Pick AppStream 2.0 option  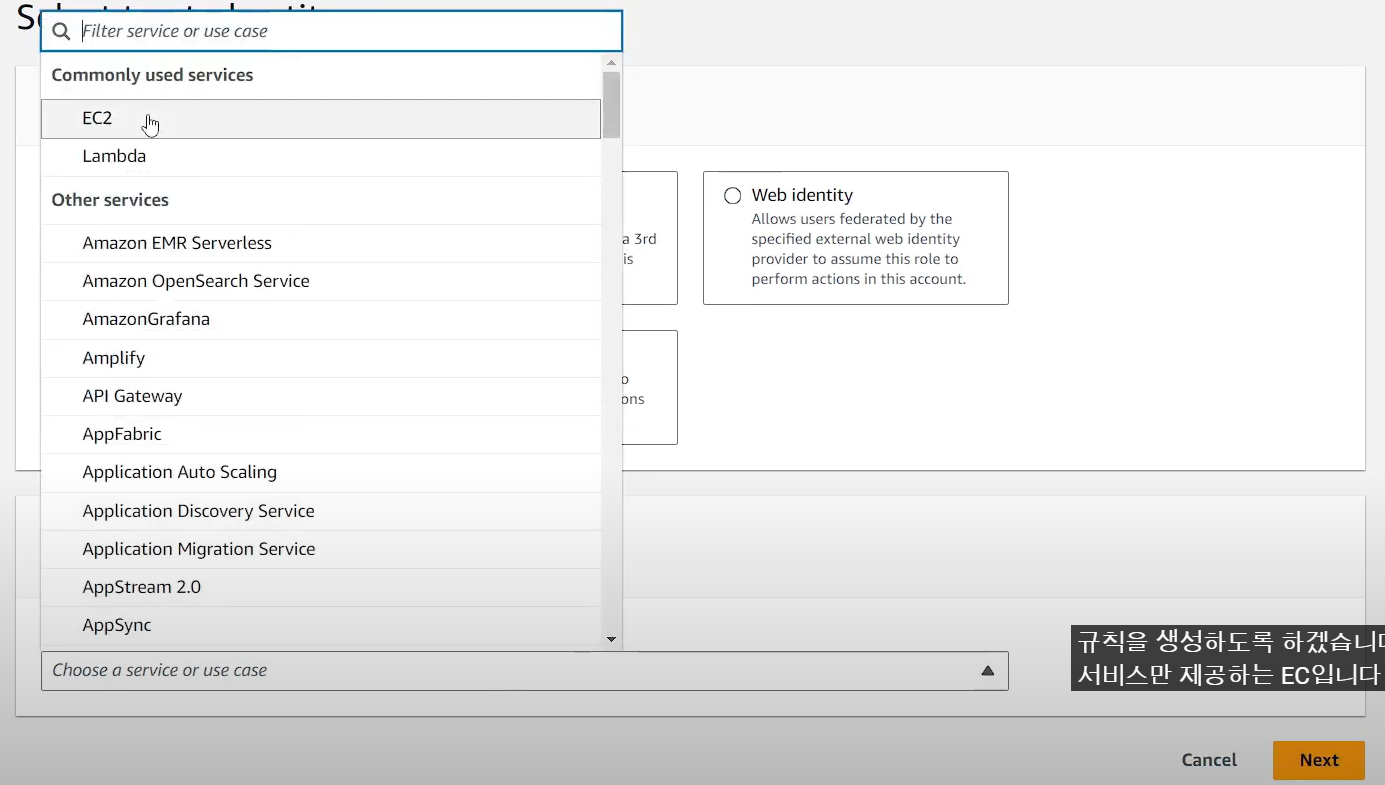[x=321, y=587]
